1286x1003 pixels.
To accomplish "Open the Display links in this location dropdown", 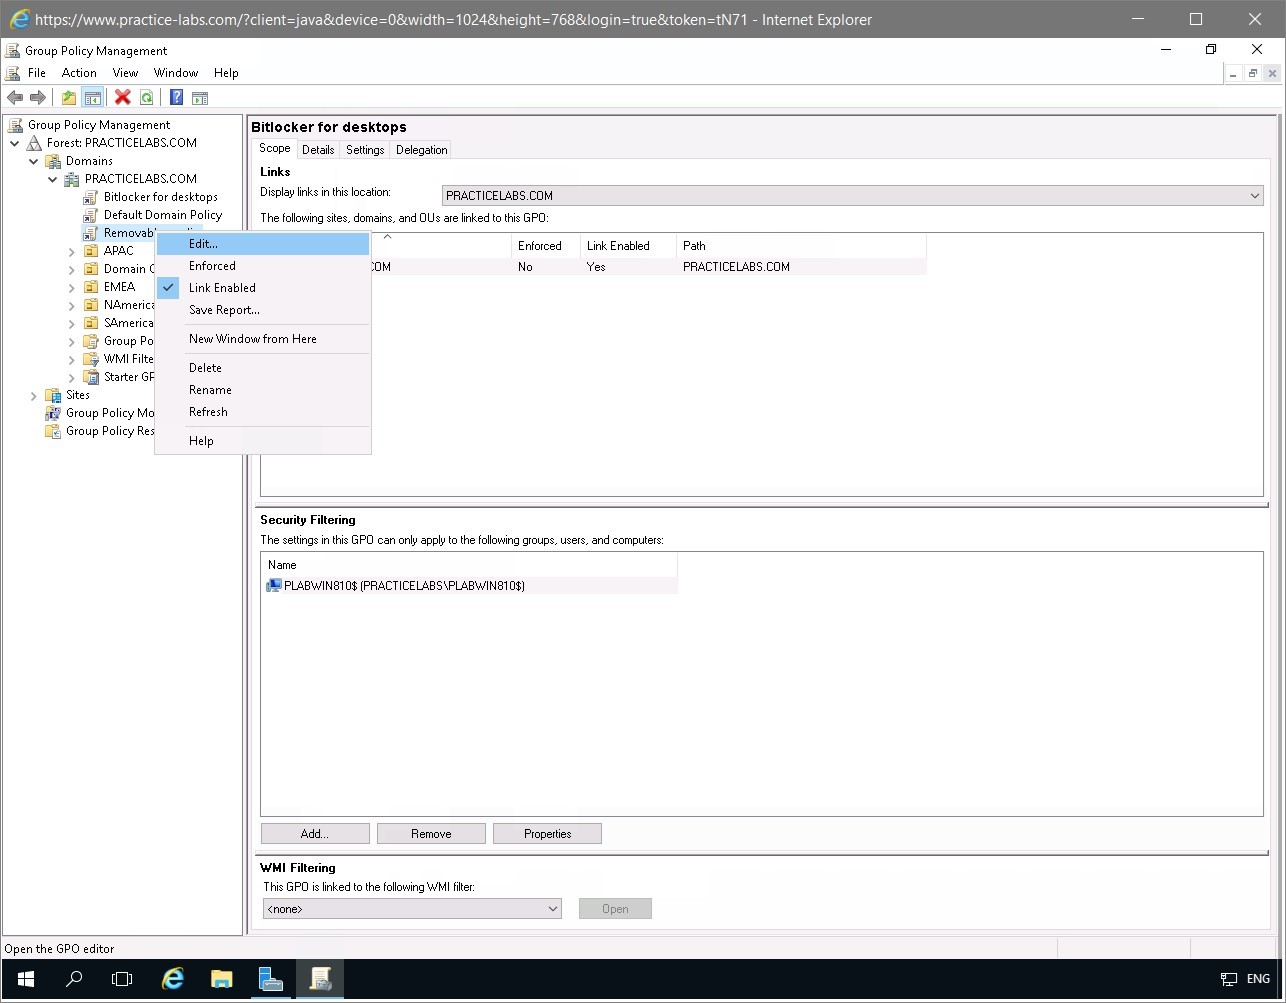I will [x=1255, y=195].
